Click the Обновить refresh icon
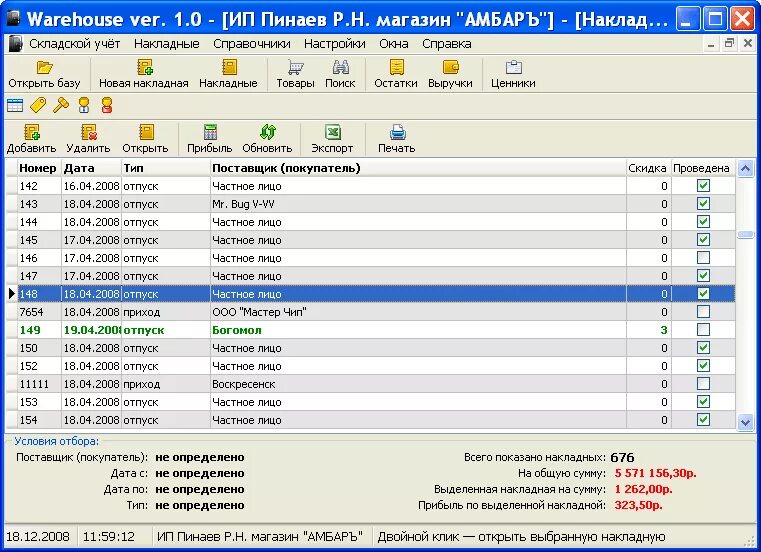 coord(267,132)
